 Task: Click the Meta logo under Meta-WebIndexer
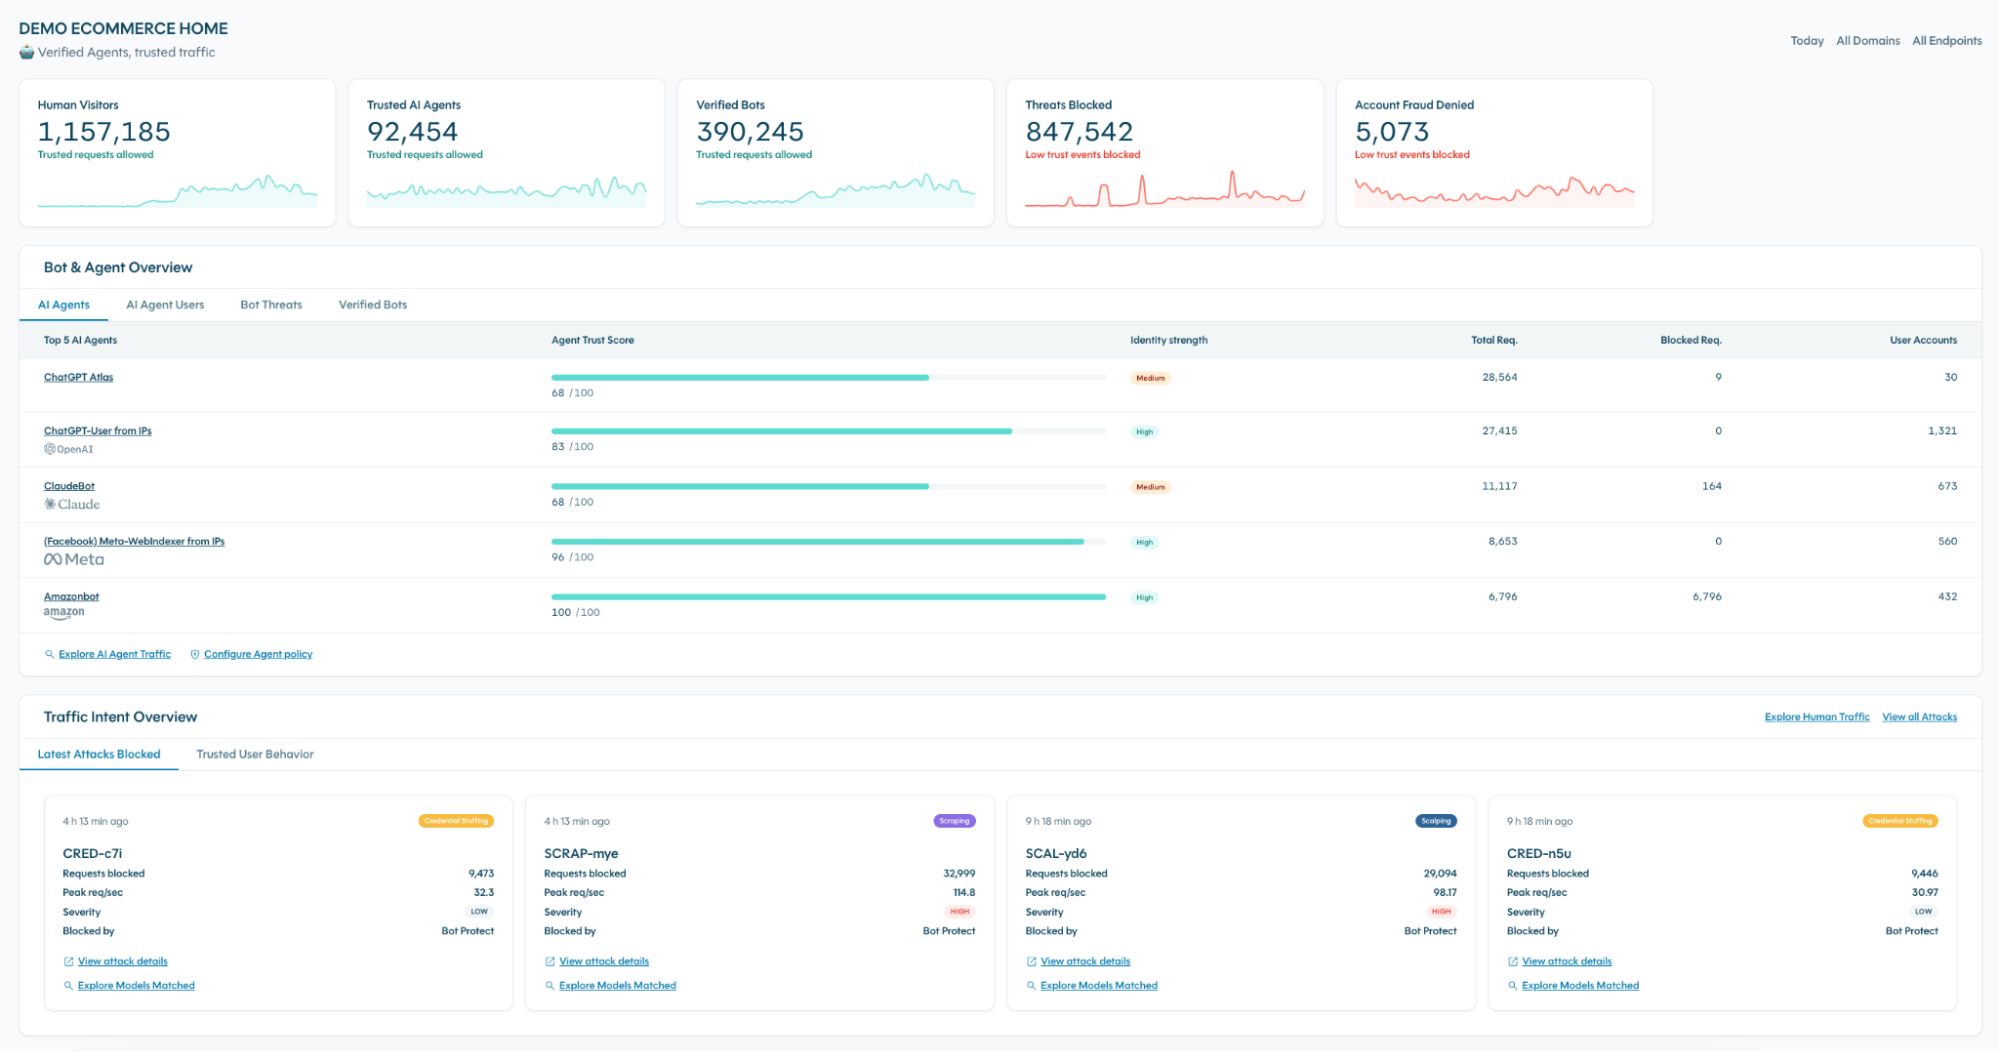point(74,559)
